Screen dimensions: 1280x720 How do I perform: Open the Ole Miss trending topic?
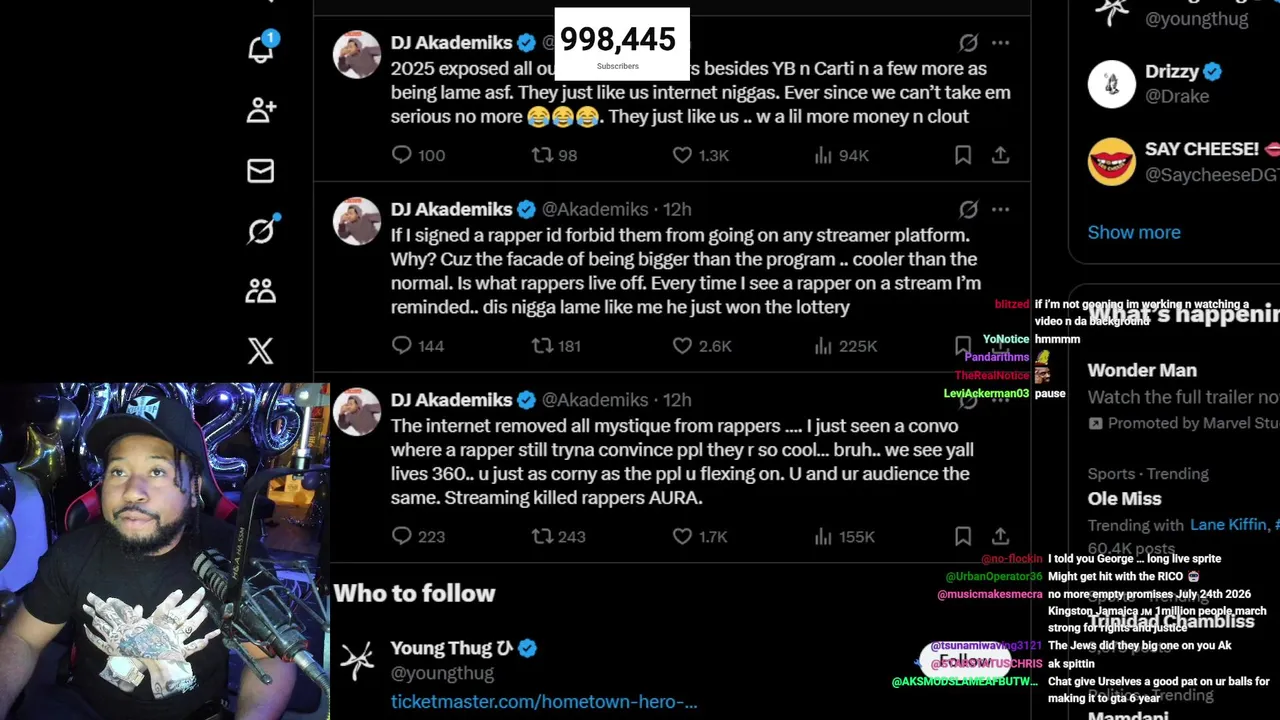(x=1124, y=498)
